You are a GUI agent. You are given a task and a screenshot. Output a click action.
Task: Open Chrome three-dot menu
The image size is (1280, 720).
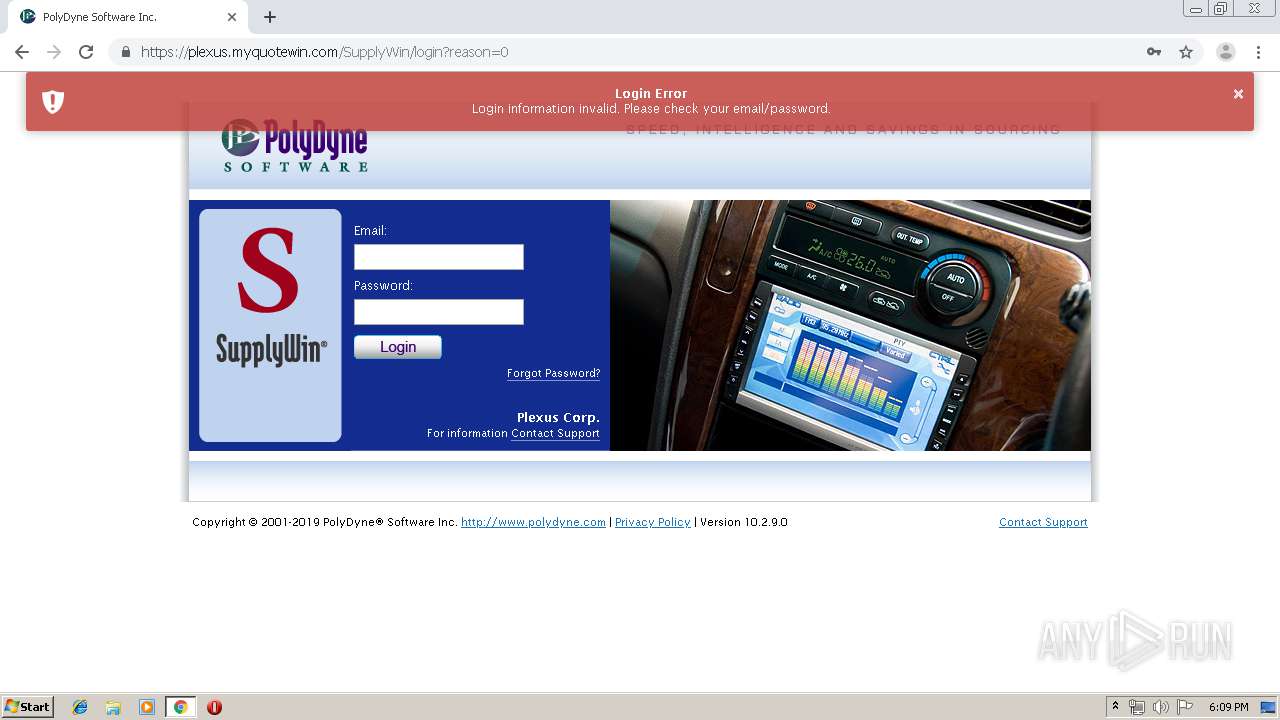[1258, 52]
